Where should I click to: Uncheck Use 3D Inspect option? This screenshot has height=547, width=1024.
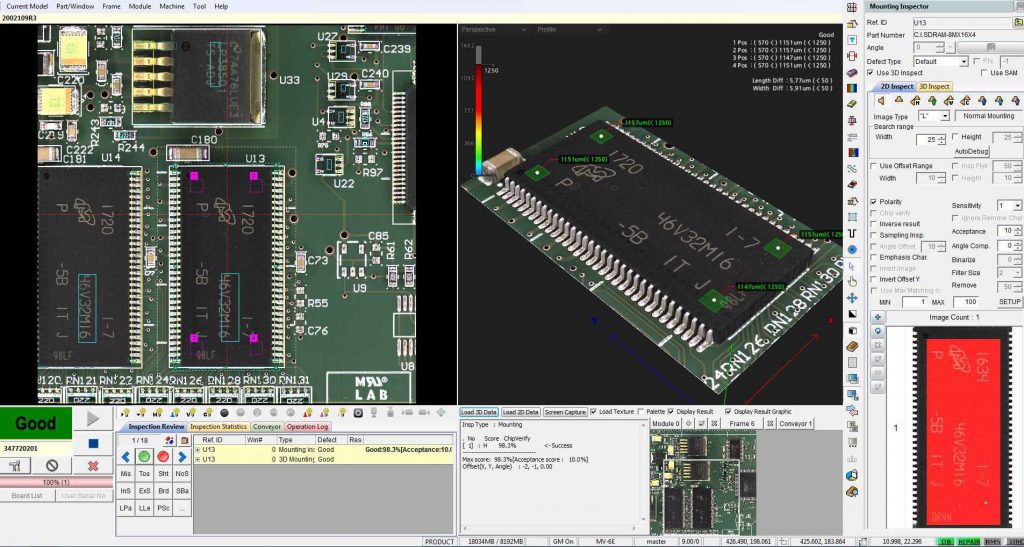tap(872, 73)
